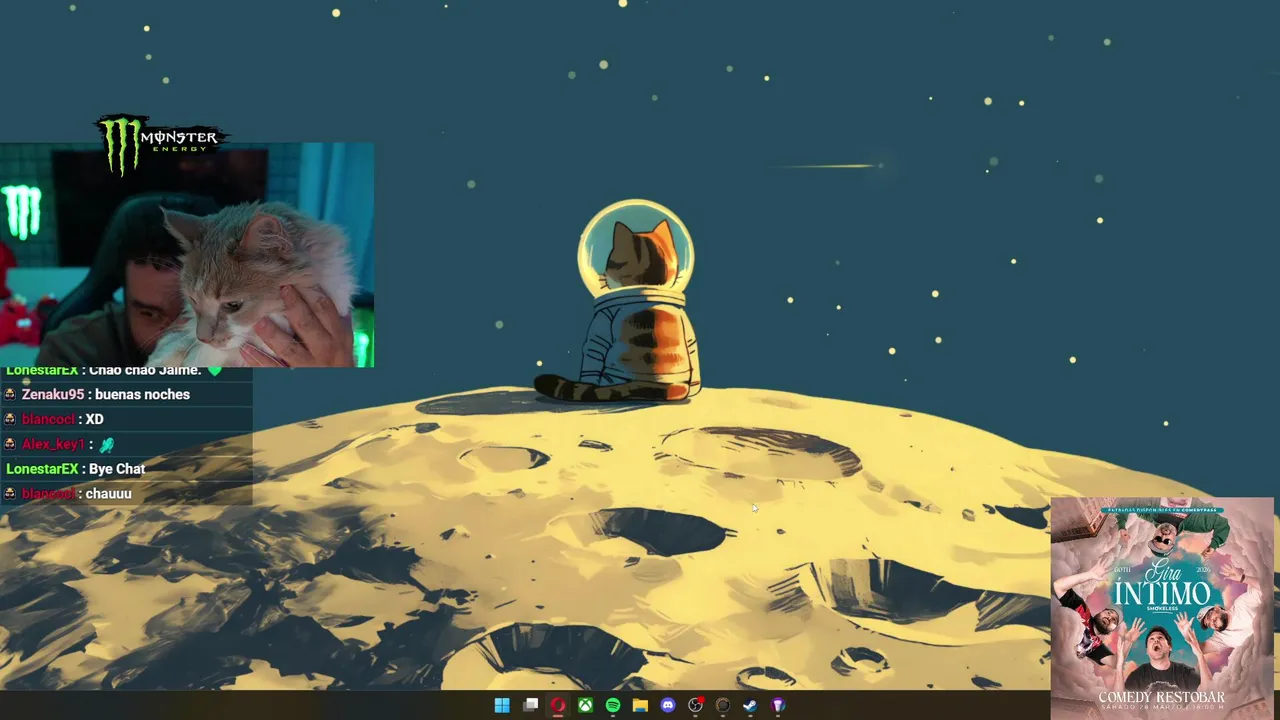Click the webcam feed with the cat
Screen dimensions: 1280x720
(187, 255)
